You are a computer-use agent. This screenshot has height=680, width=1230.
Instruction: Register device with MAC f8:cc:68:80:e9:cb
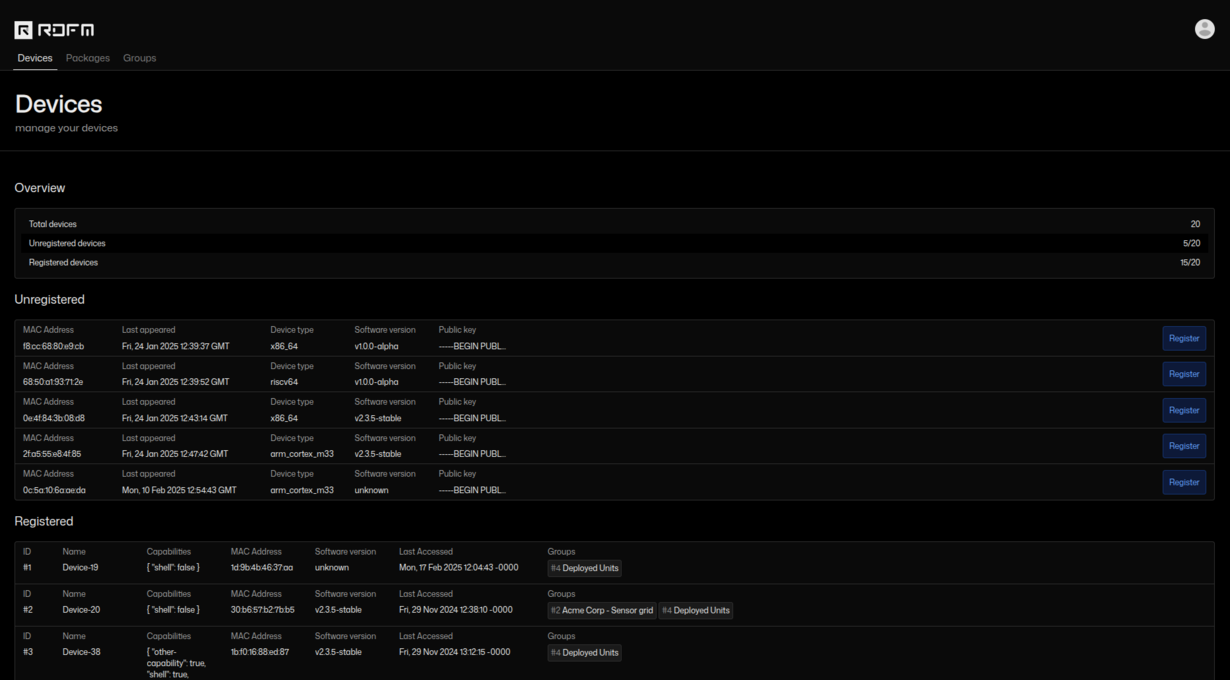coord(1183,338)
